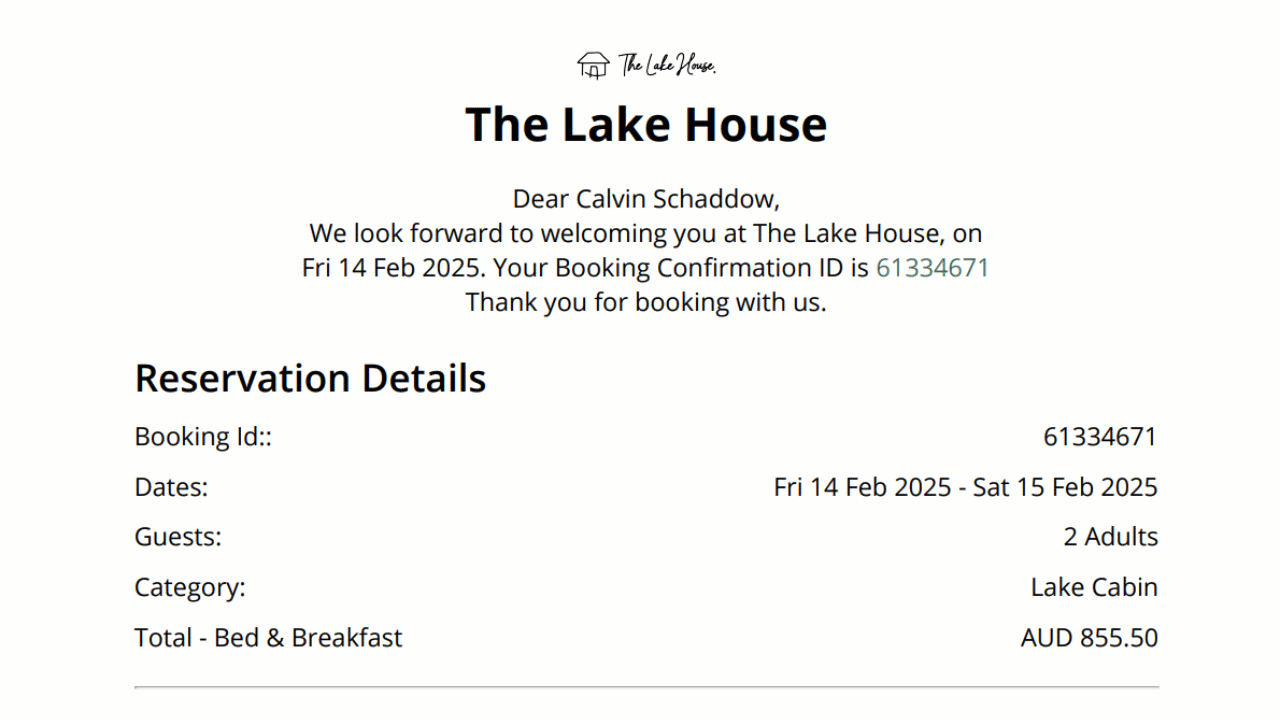Click the Thank you for booking line
Screen dimensions: 1280x720
tap(646, 302)
